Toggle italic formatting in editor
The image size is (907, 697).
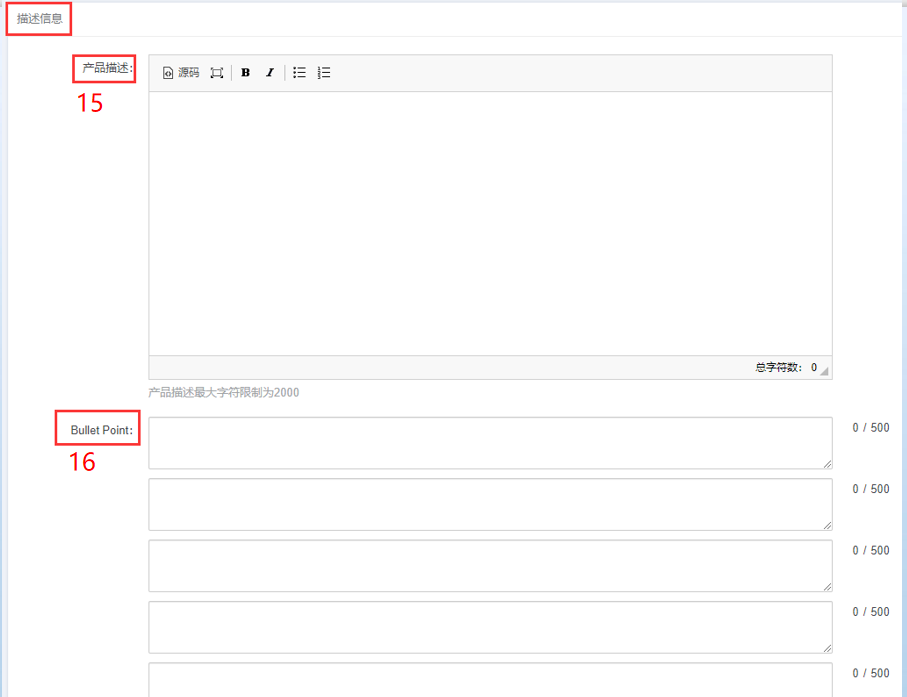(270, 72)
